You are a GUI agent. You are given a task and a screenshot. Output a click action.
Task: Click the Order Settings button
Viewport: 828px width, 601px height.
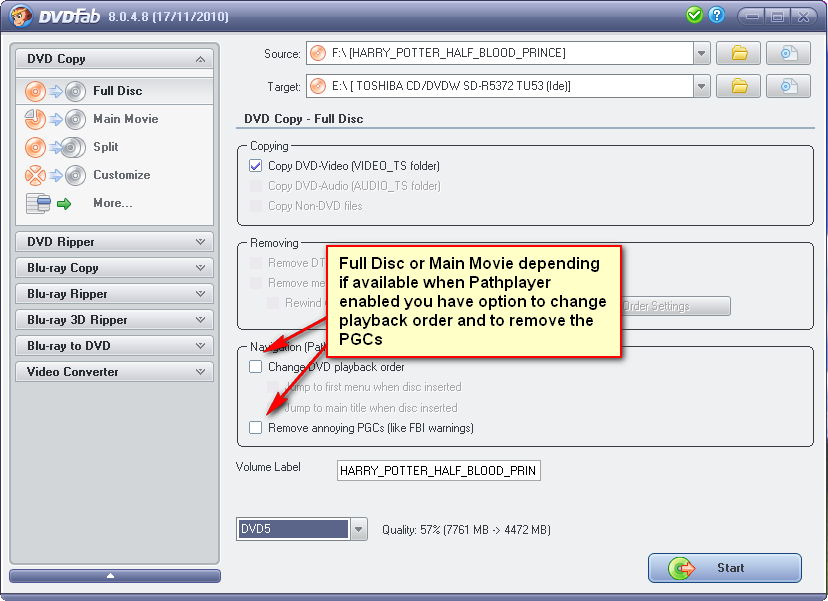point(675,306)
